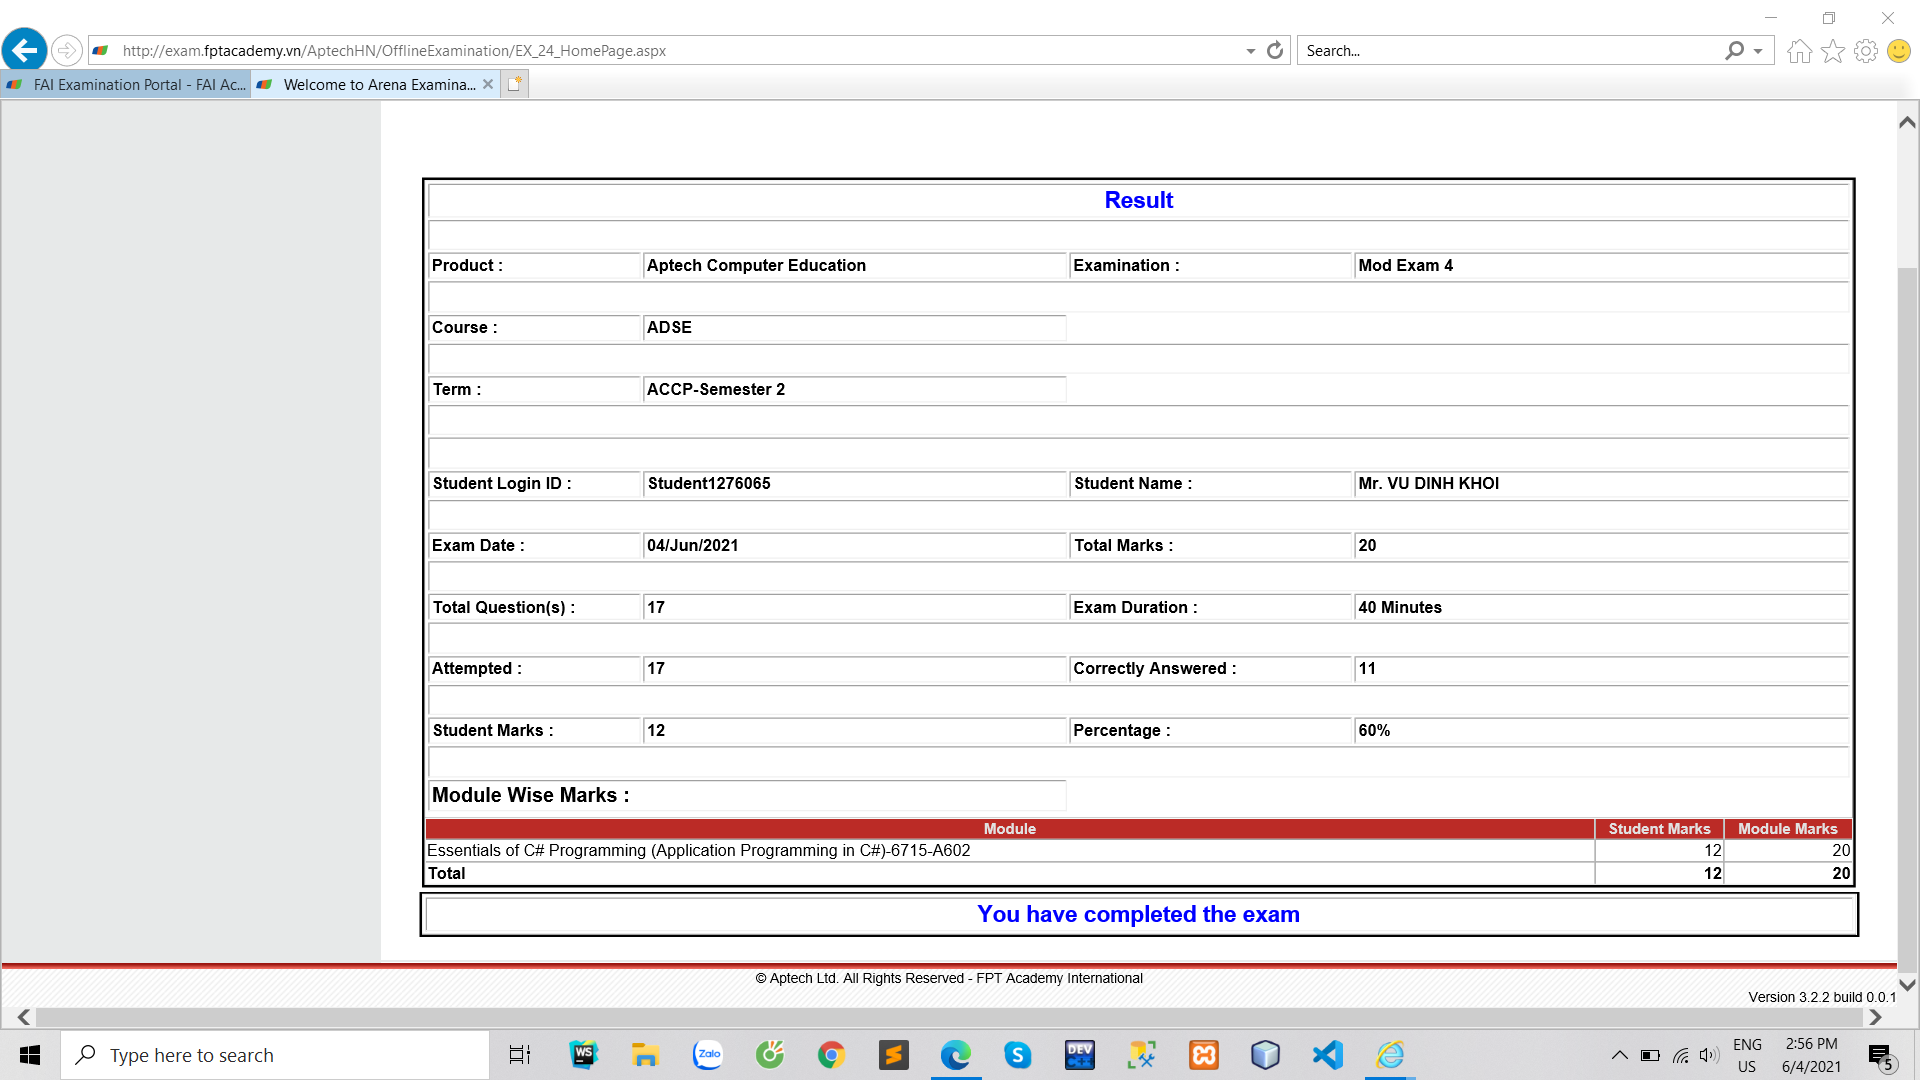The height and width of the screenshot is (1080, 1920).
Task: Open Zalo from the taskbar
Action: tap(708, 1055)
